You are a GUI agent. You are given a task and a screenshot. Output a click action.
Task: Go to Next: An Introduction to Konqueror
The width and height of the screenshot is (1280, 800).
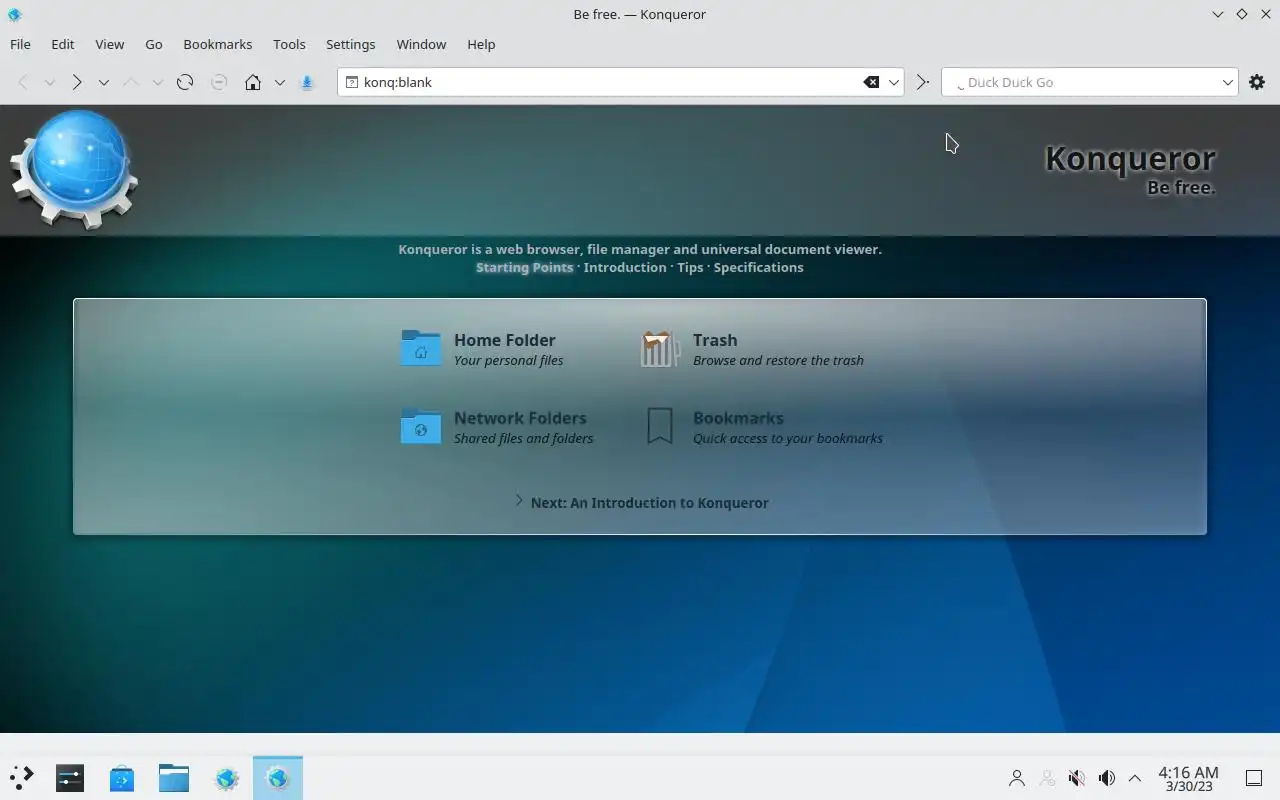pos(649,503)
